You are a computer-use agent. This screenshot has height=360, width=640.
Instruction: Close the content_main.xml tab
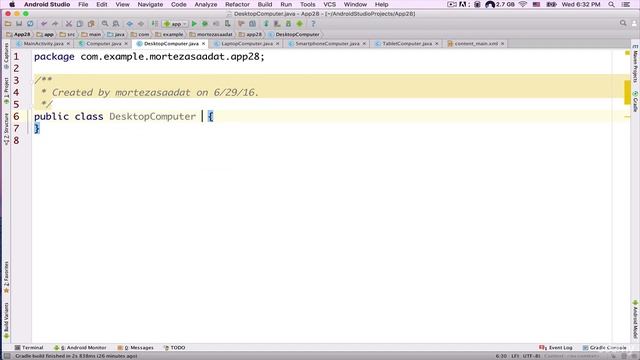[x=502, y=44]
